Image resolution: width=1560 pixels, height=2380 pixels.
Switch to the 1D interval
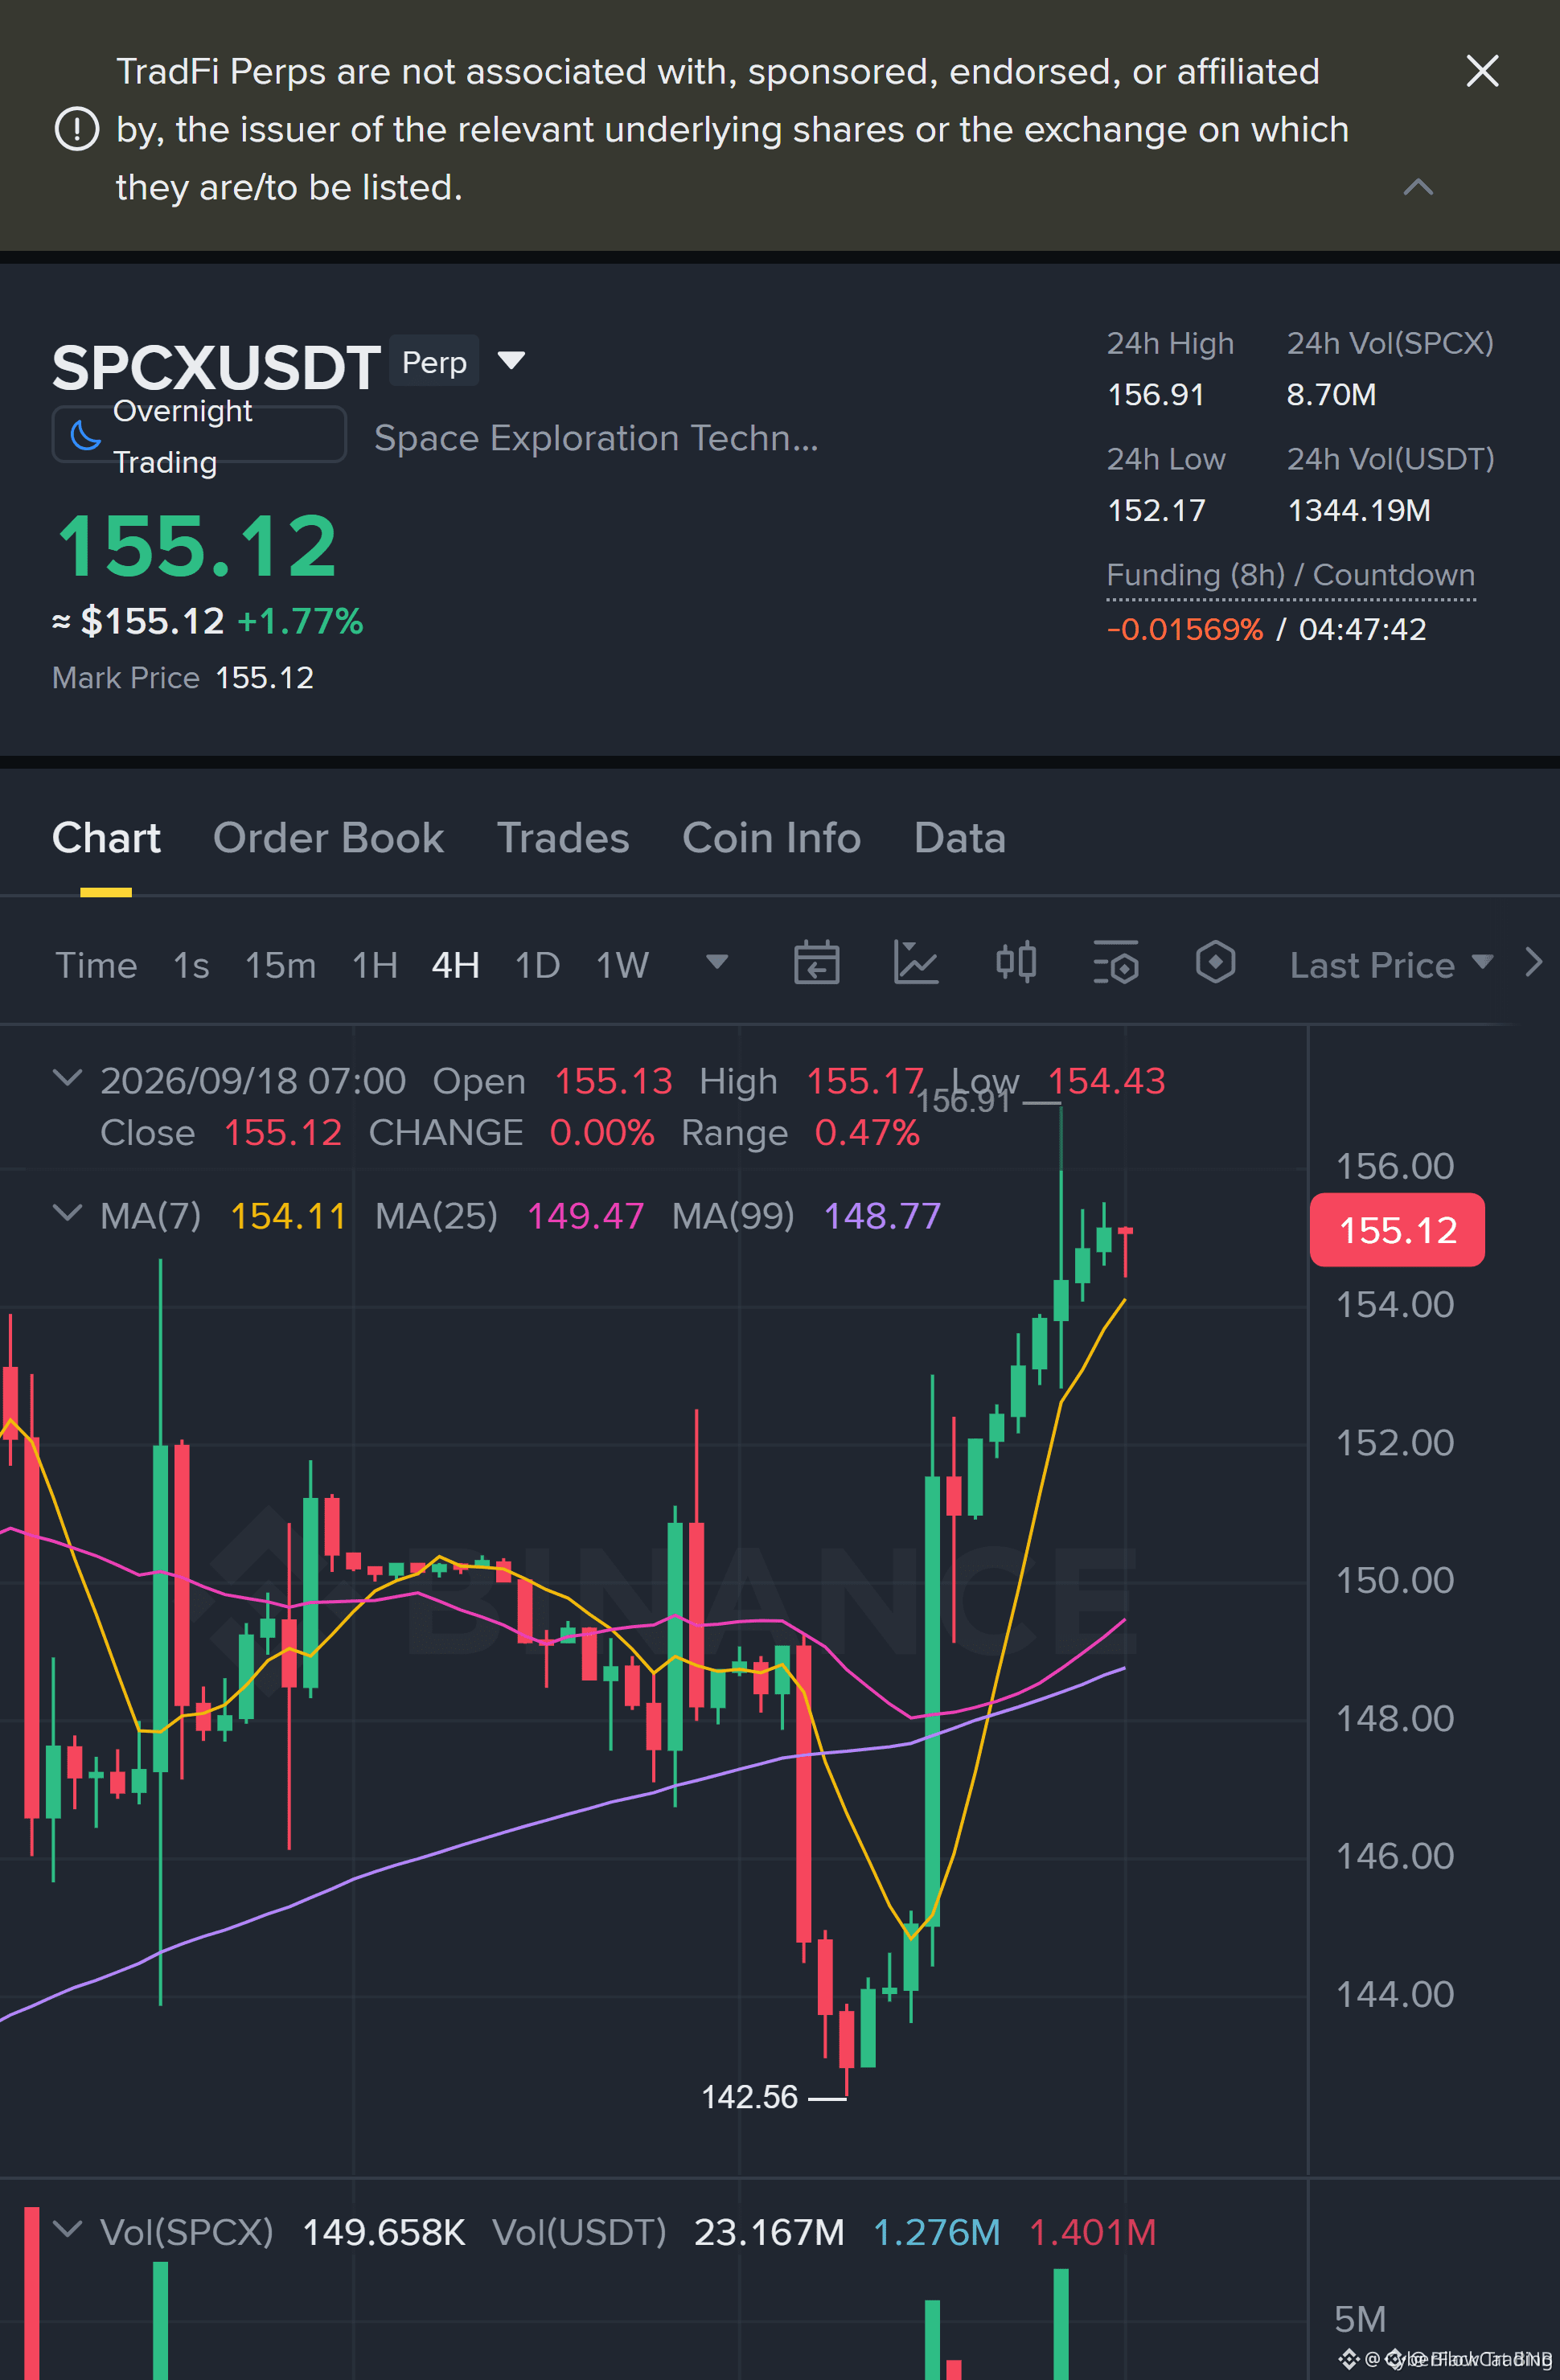(x=537, y=965)
